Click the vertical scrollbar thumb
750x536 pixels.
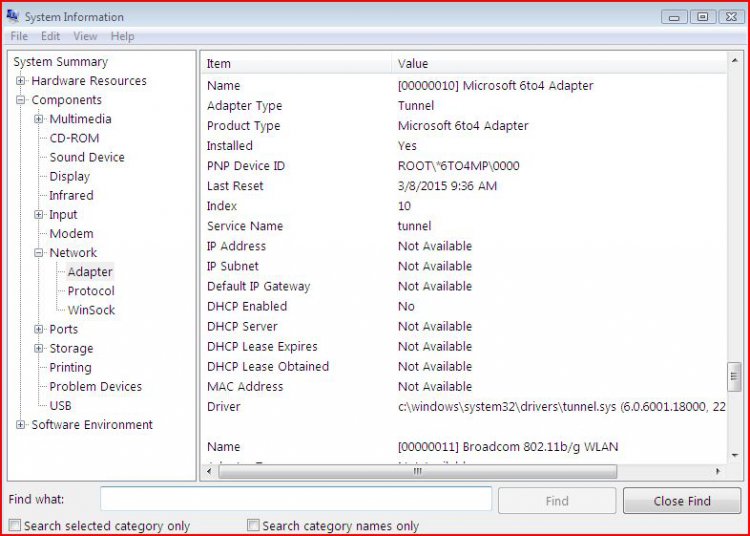[734, 377]
